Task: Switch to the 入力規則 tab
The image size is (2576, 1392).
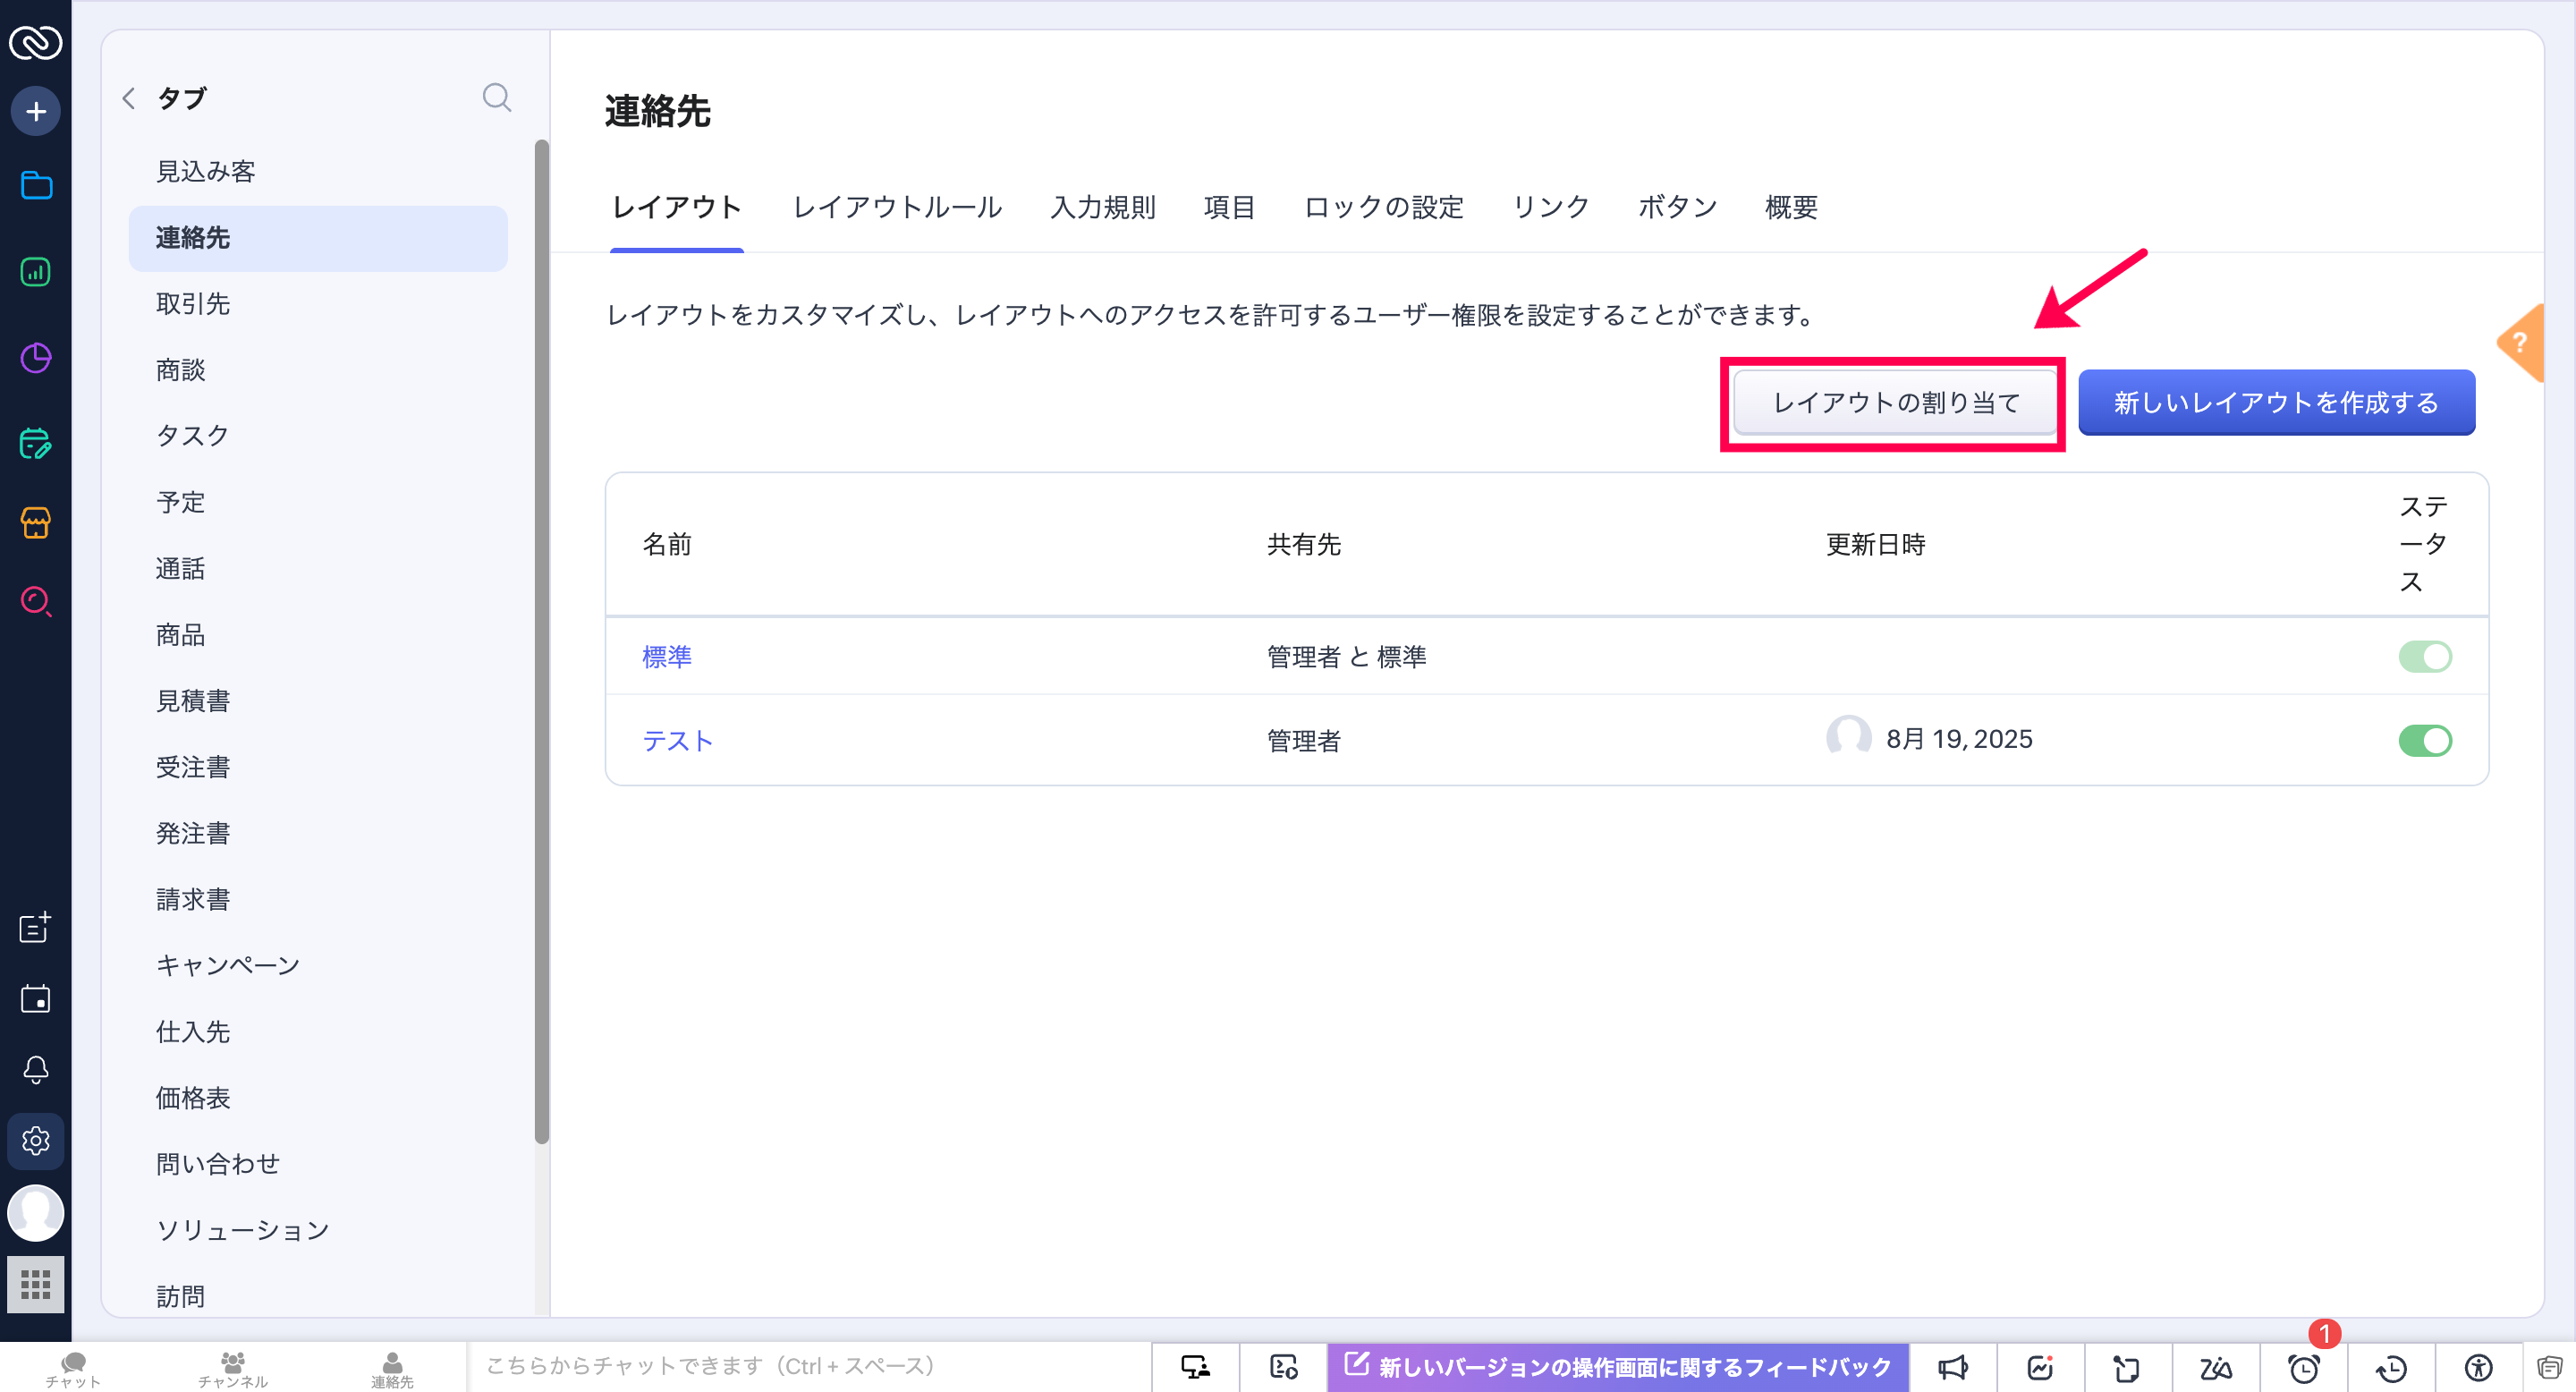Action: [1102, 207]
